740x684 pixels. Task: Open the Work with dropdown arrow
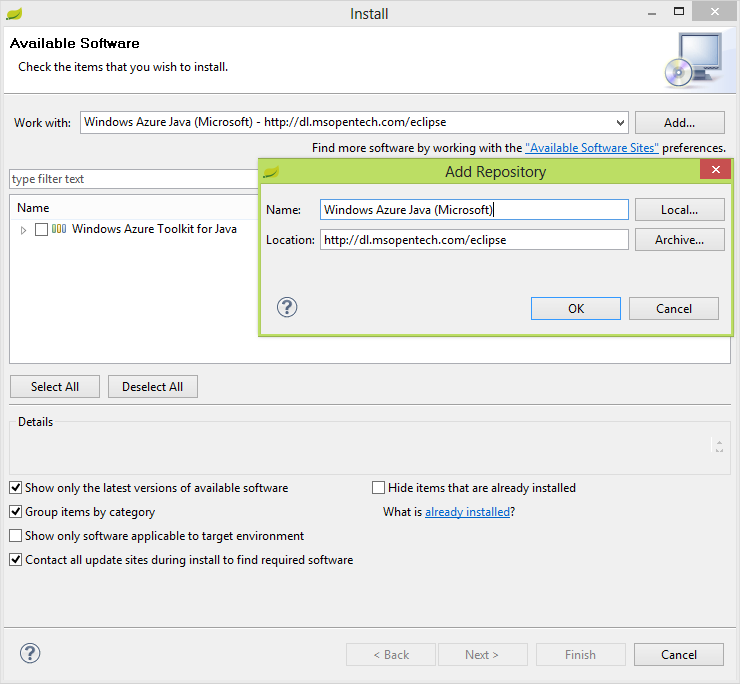click(620, 123)
